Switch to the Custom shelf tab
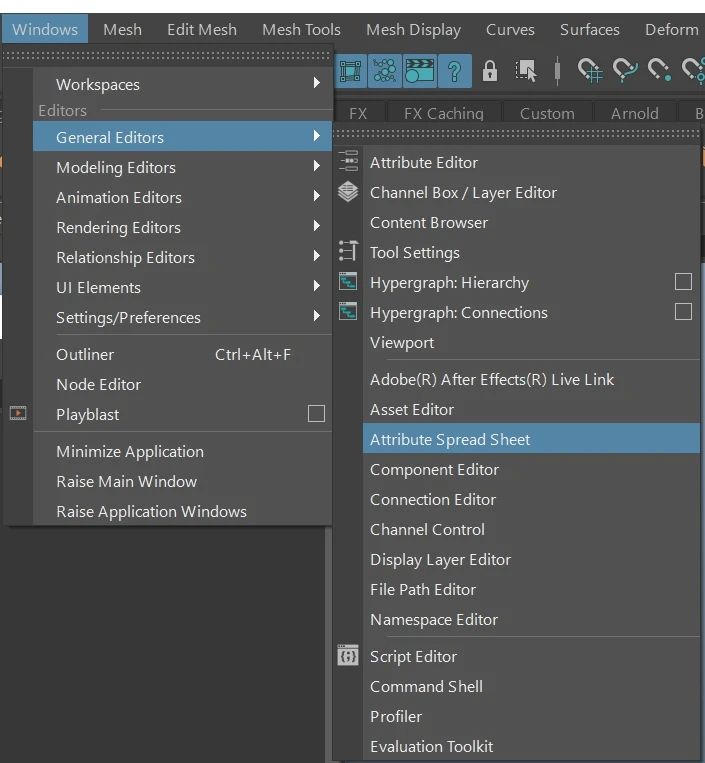This screenshot has height=763, width=705. point(547,113)
